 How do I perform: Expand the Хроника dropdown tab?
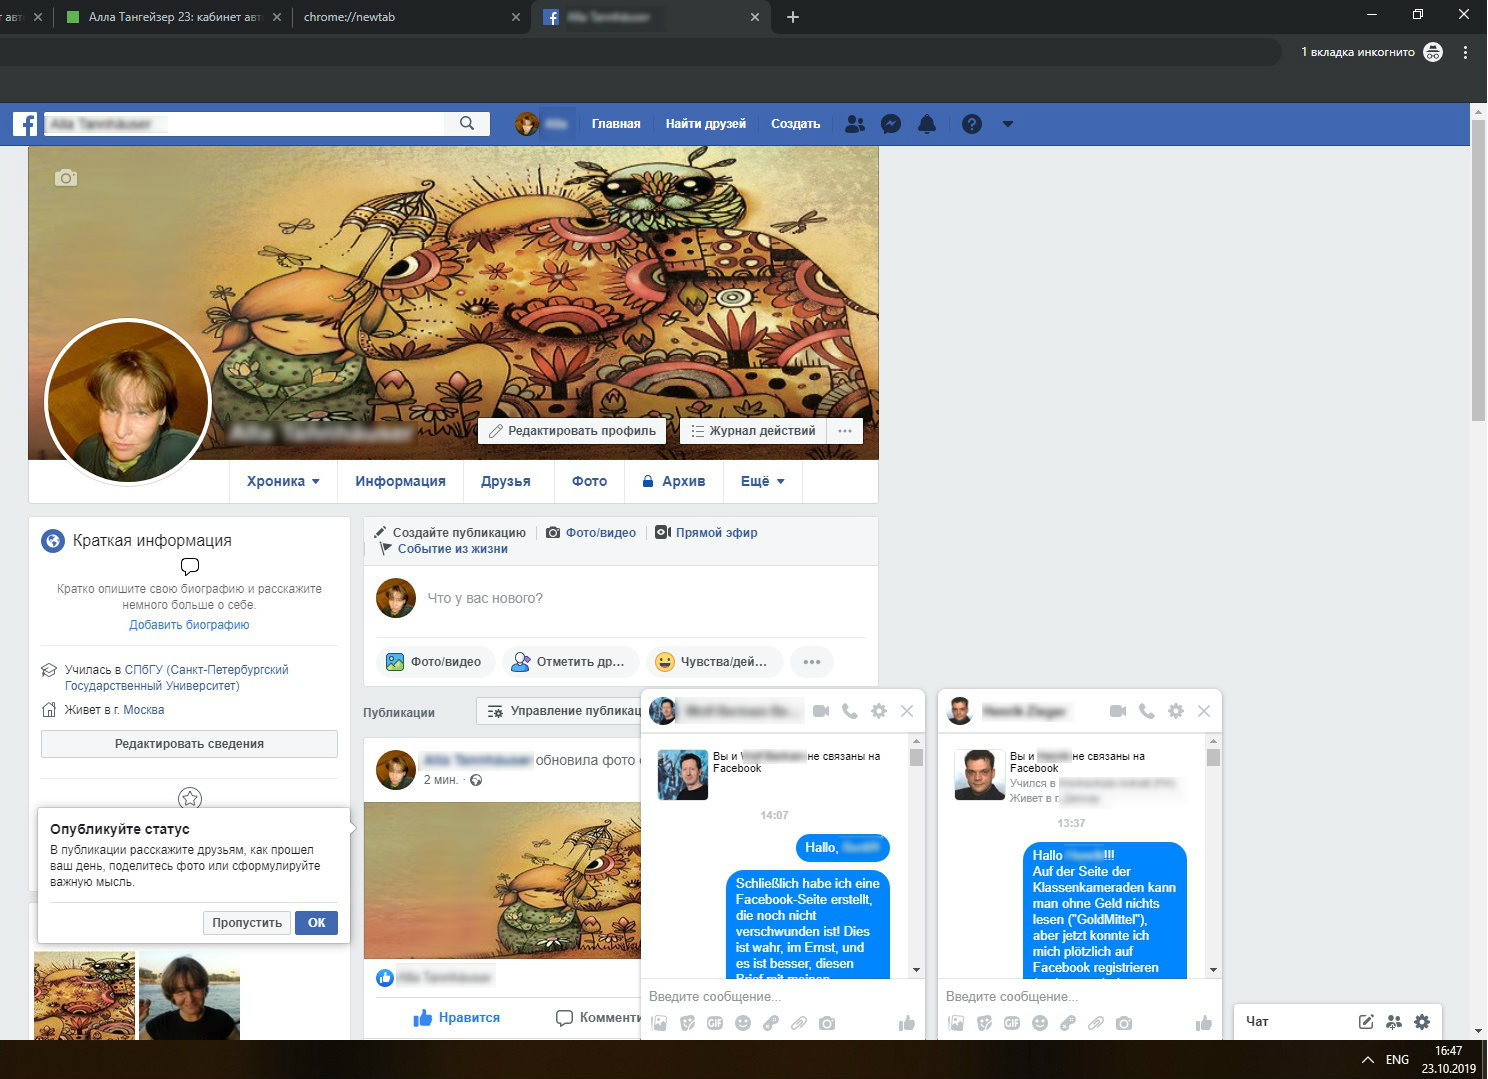tap(283, 481)
